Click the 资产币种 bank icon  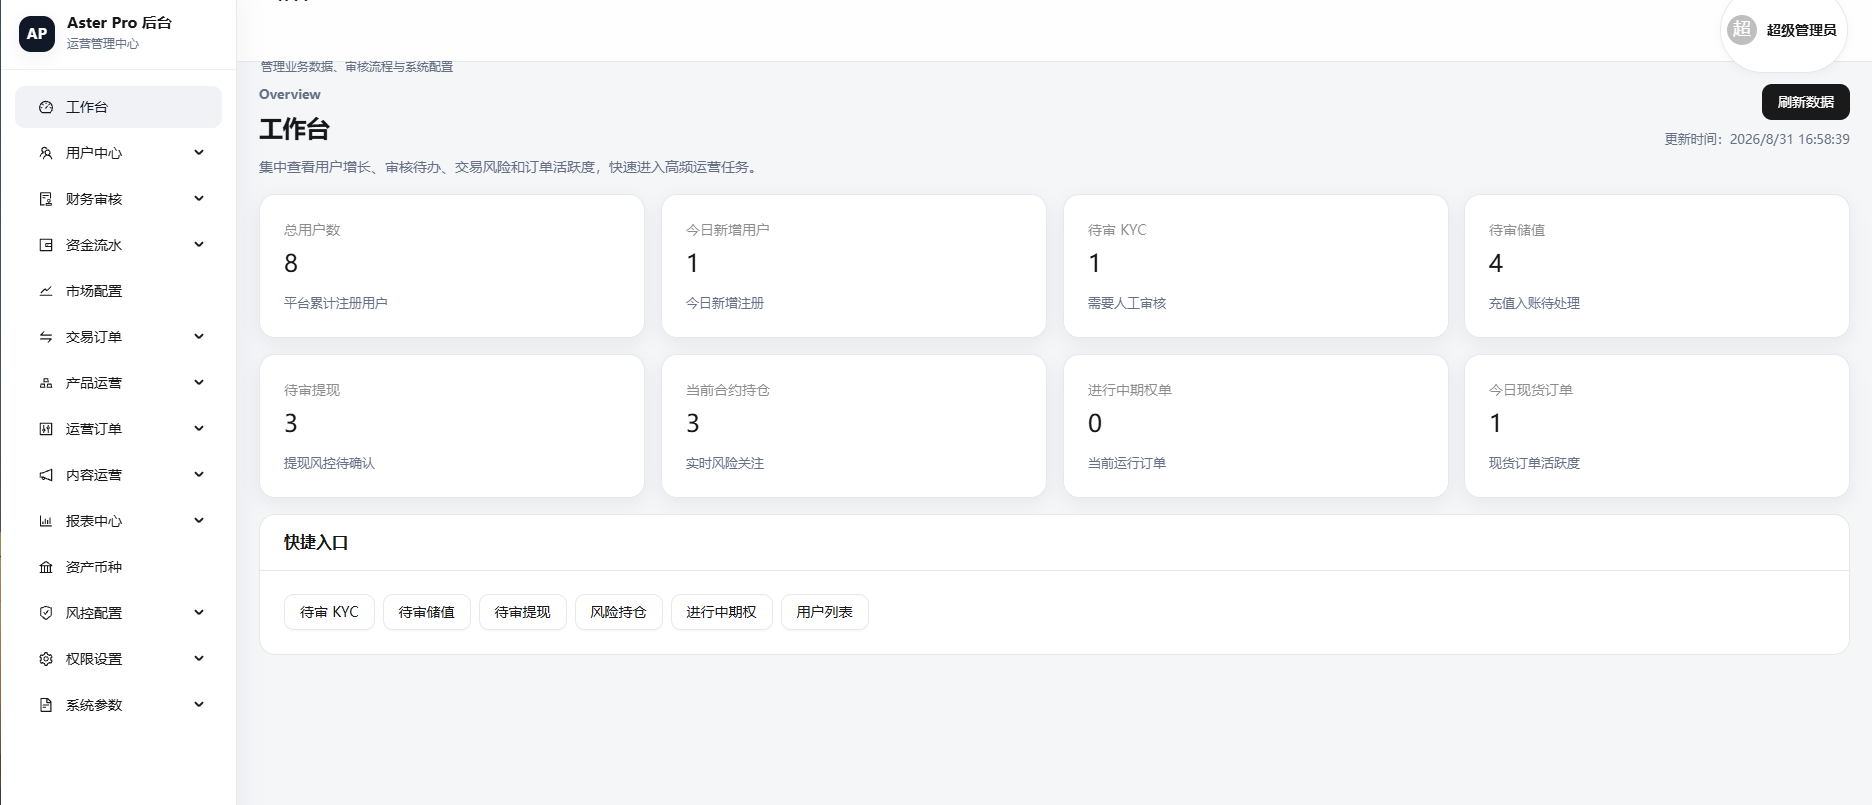pos(46,567)
